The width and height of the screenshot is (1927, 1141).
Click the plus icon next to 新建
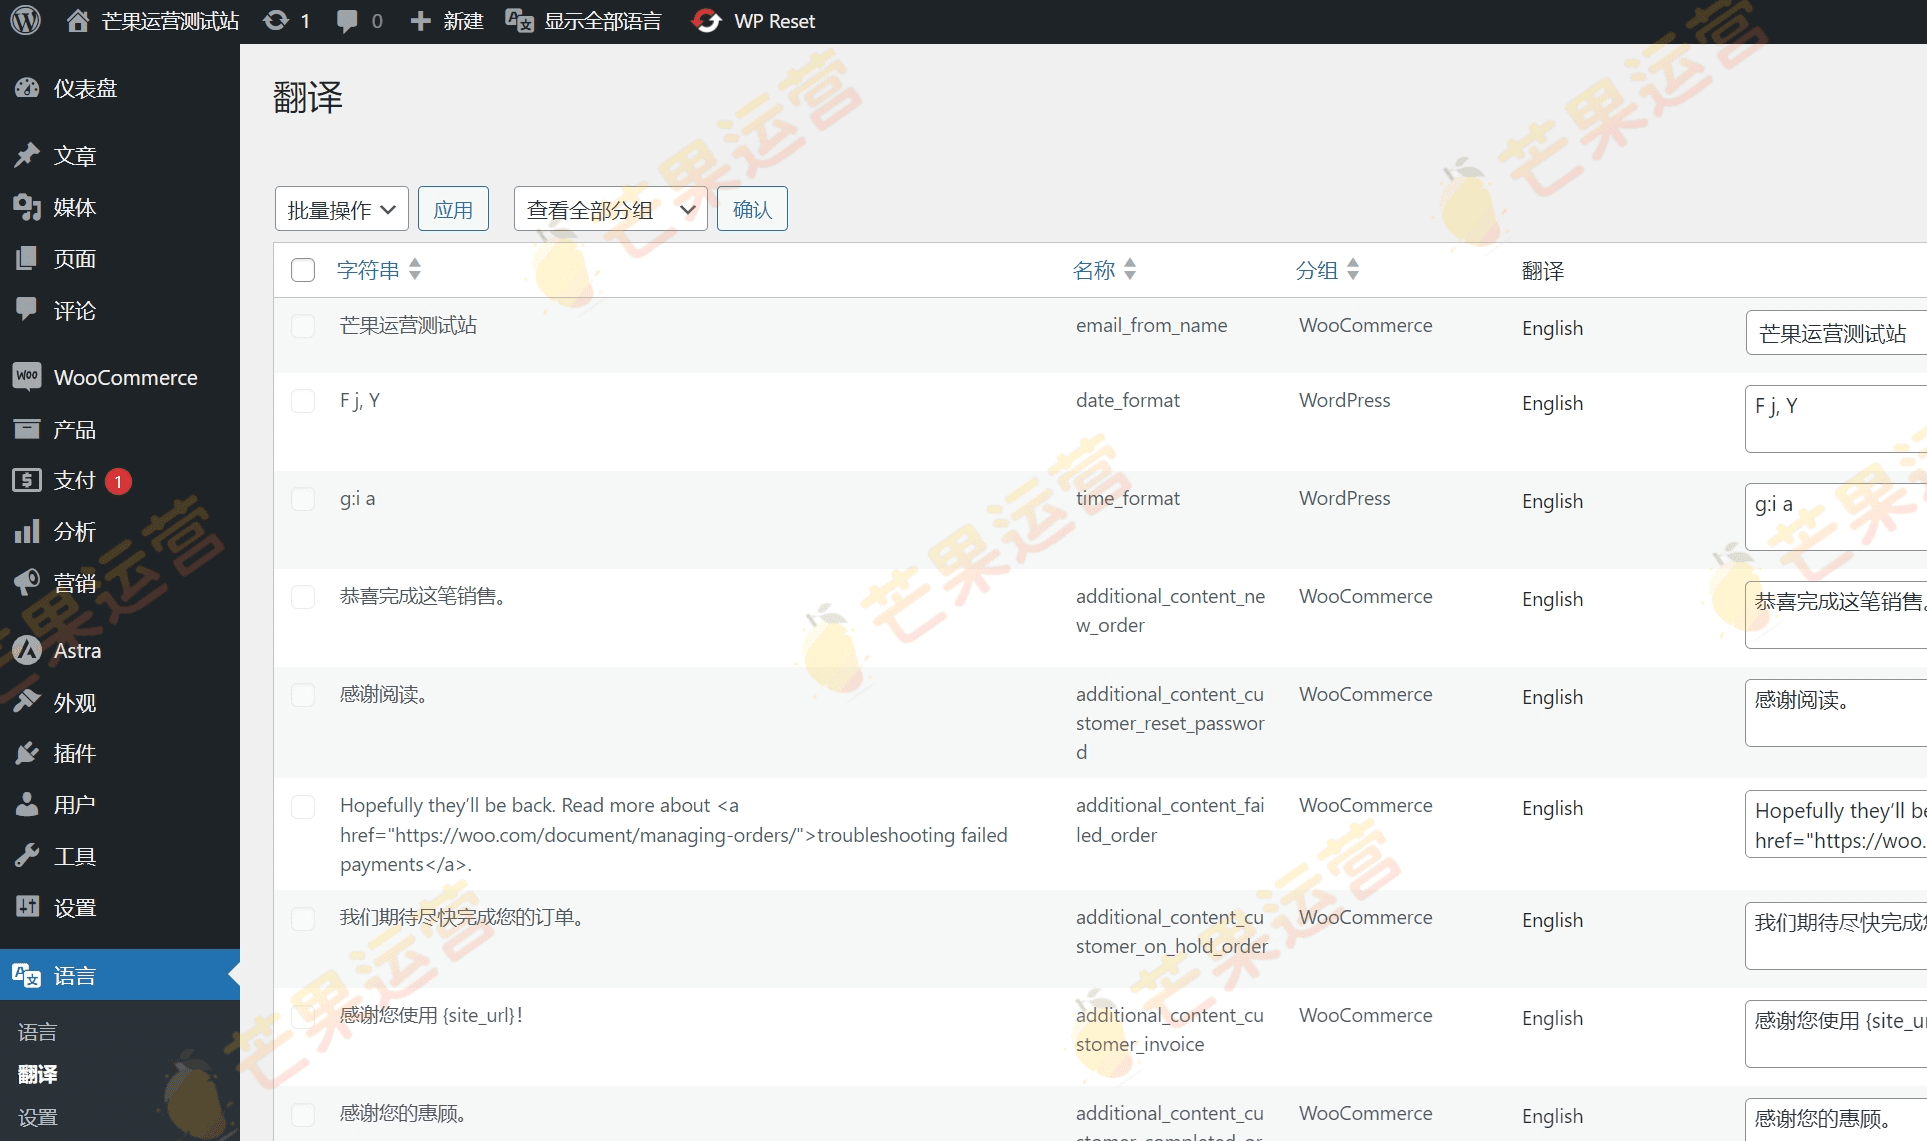point(420,21)
